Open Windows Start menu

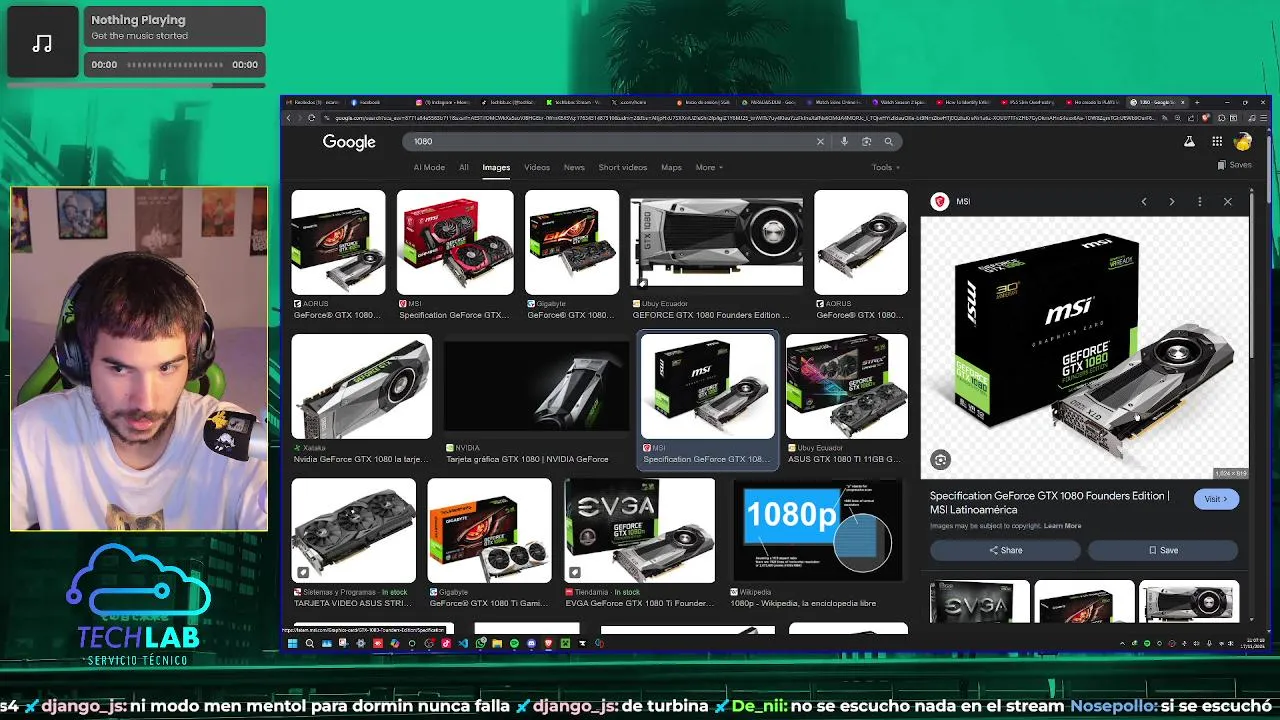tap(292, 644)
